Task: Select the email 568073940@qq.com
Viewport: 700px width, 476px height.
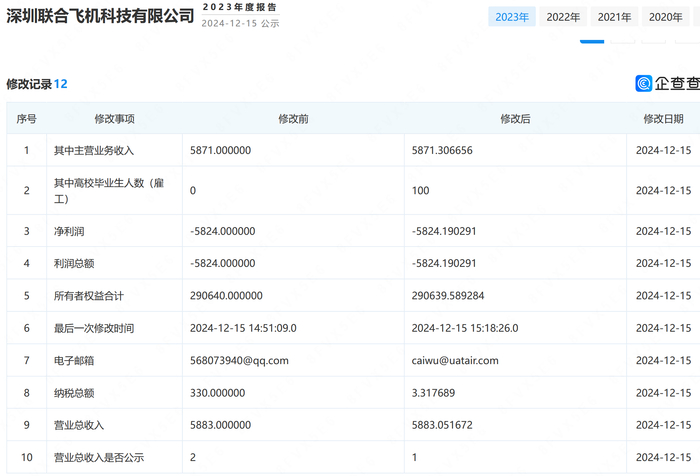Action: pyautogui.click(x=239, y=360)
